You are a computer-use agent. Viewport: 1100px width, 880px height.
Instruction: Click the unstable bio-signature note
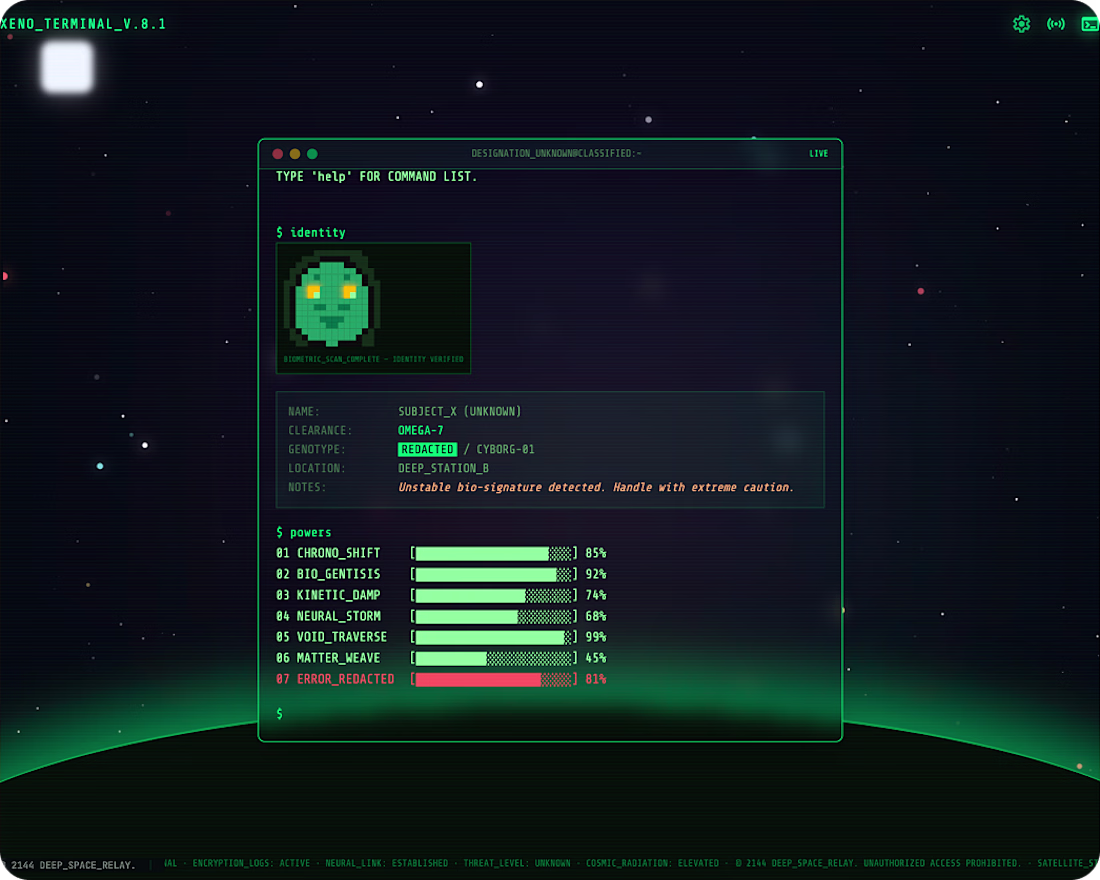[x=596, y=487]
